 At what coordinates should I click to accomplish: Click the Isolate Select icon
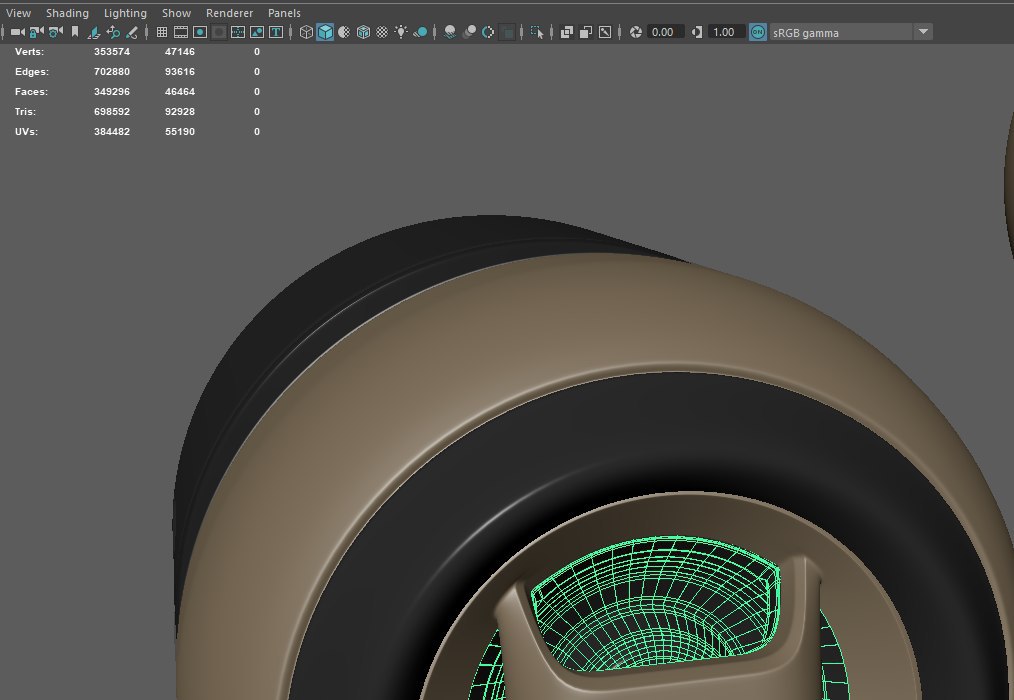[537, 32]
